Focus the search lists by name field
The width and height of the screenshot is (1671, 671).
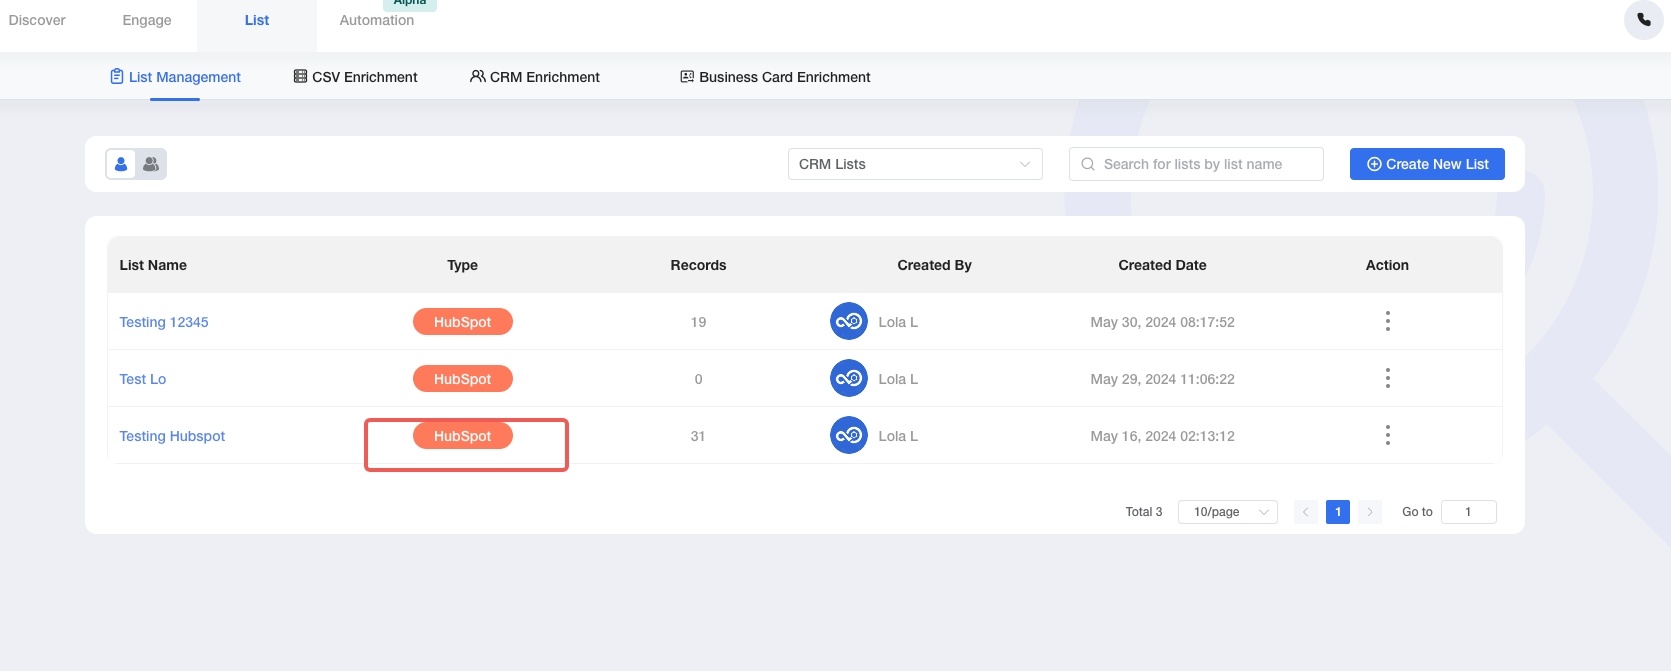tap(1196, 164)
